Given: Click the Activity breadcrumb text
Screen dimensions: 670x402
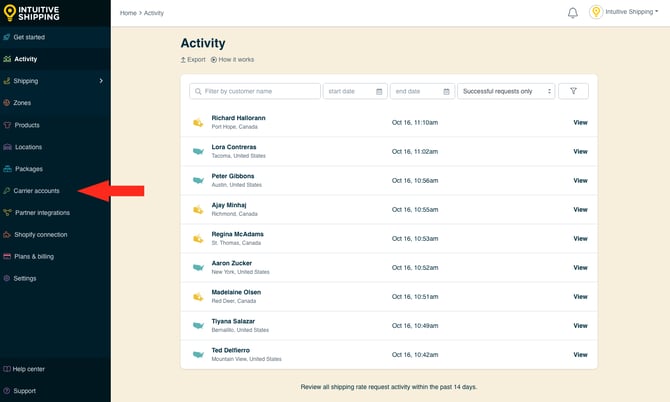Looking at the screenshot, I should (x=154, y=13).
